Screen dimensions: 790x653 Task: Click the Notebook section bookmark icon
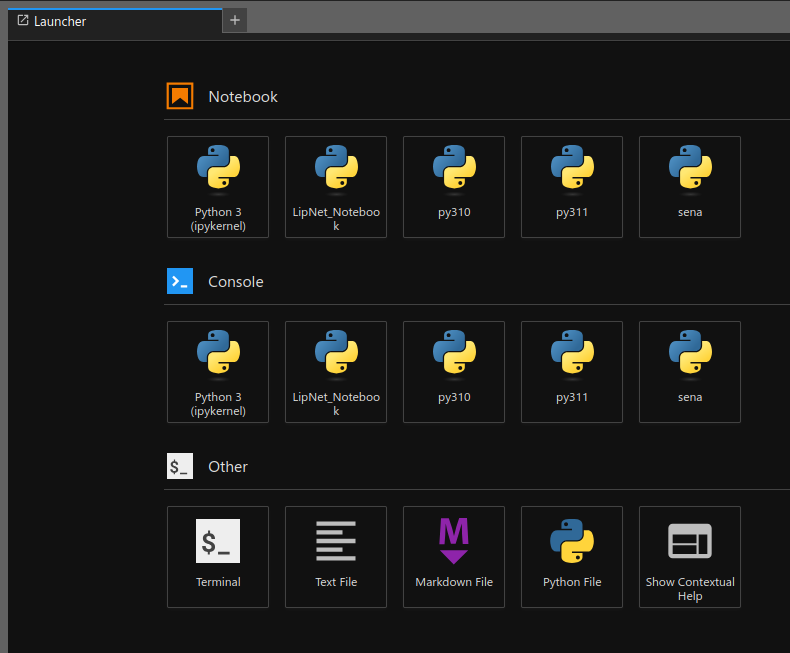pos(180,96)
